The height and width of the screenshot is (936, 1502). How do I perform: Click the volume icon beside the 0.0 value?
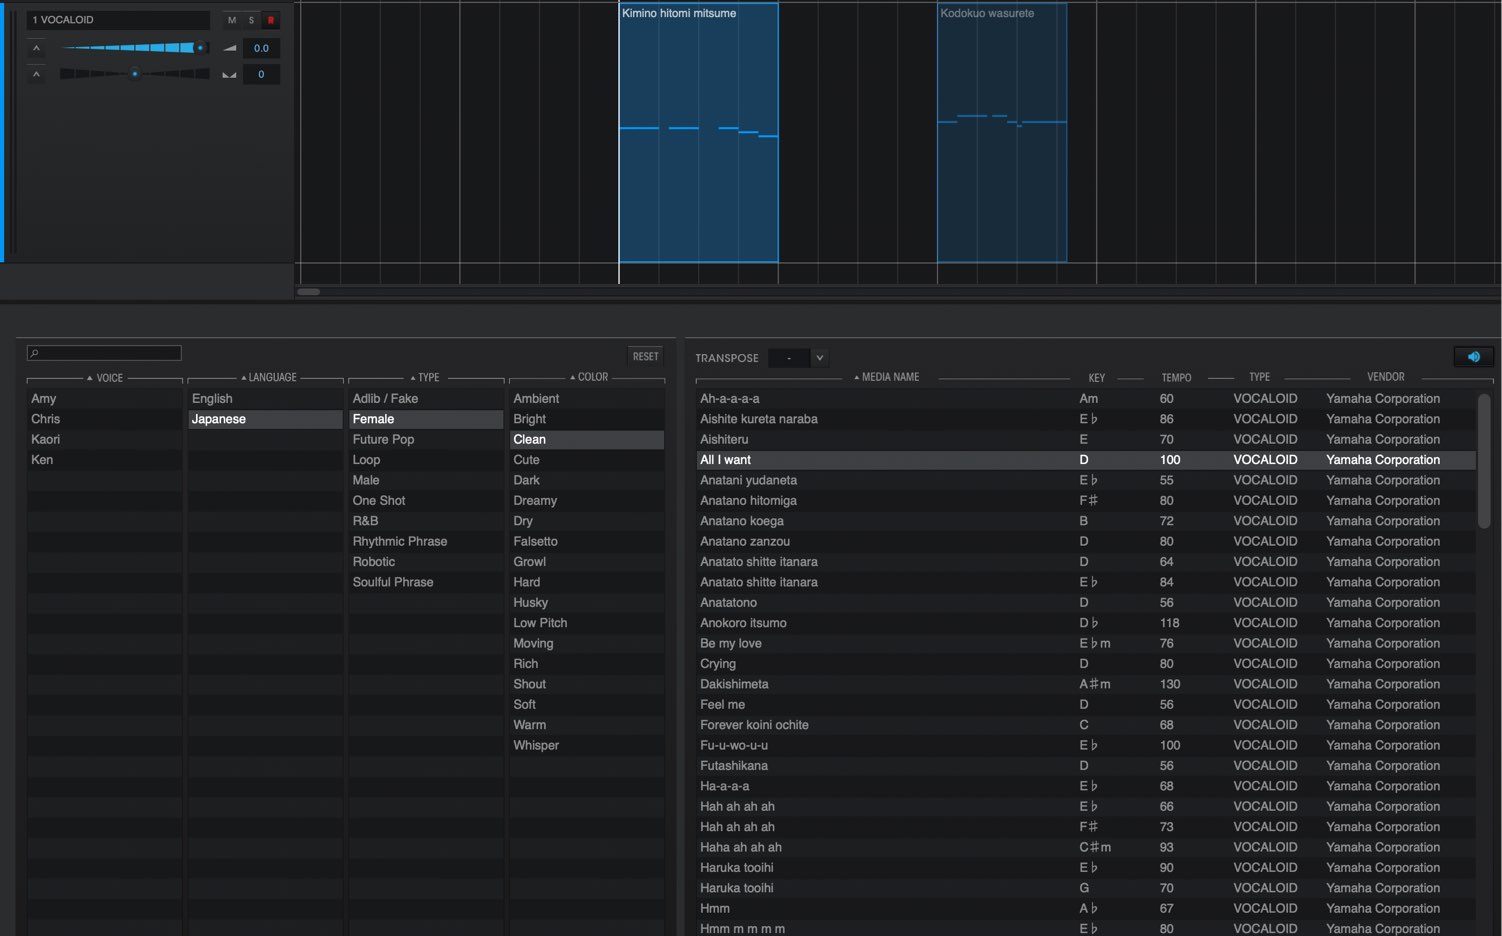[x=230, y=48]
